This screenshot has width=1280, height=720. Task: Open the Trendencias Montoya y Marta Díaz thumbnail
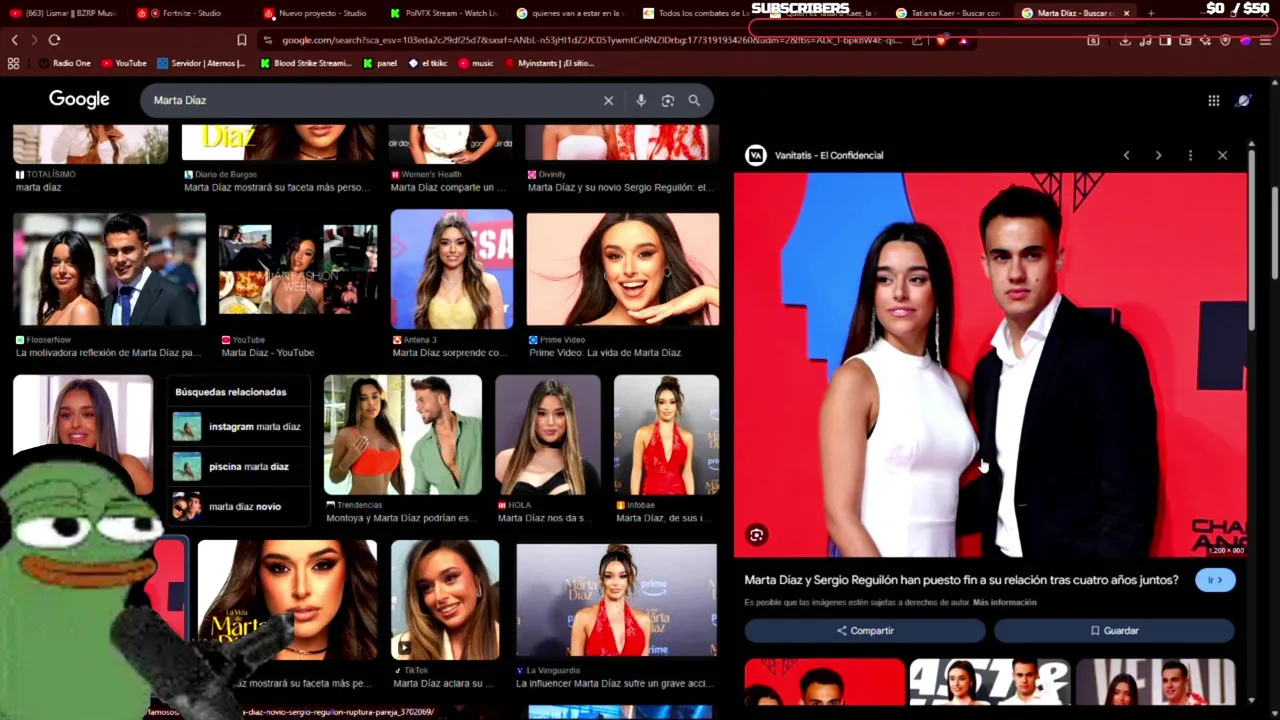click(x=403, y=435)
